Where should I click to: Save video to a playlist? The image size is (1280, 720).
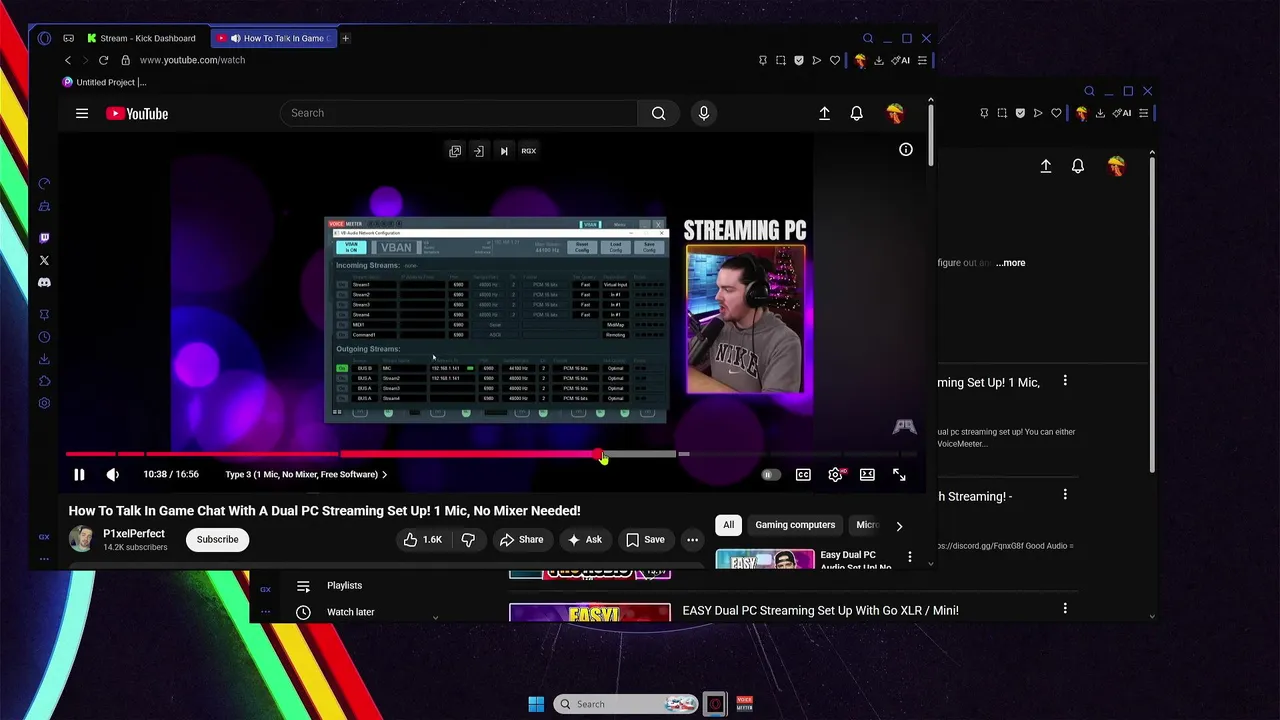tap(645, 540)
